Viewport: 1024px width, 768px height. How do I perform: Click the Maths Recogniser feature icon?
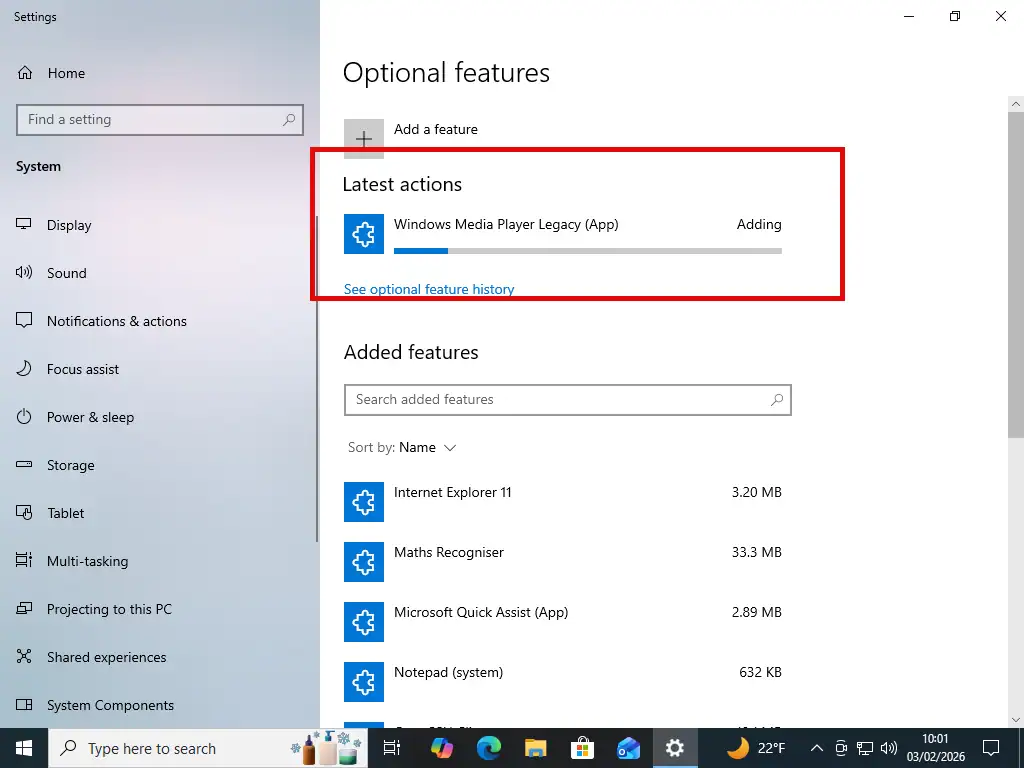click(x=363, y=562)
